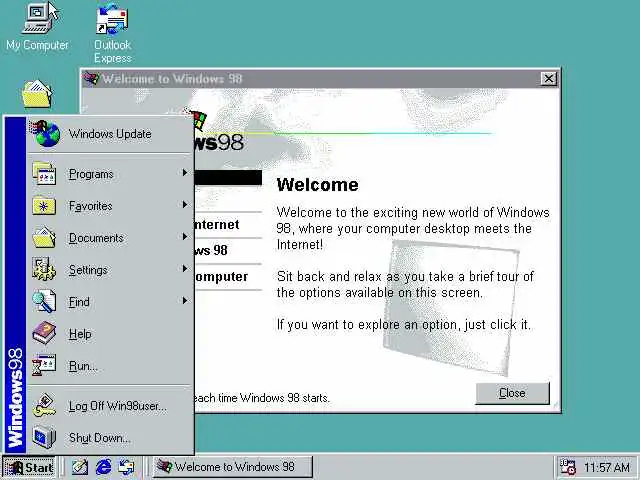Select Welcome to Windows 98 taskbar button
Image resolution: width=640 pixels, height=480 pixels.
[x=233, y=467]
